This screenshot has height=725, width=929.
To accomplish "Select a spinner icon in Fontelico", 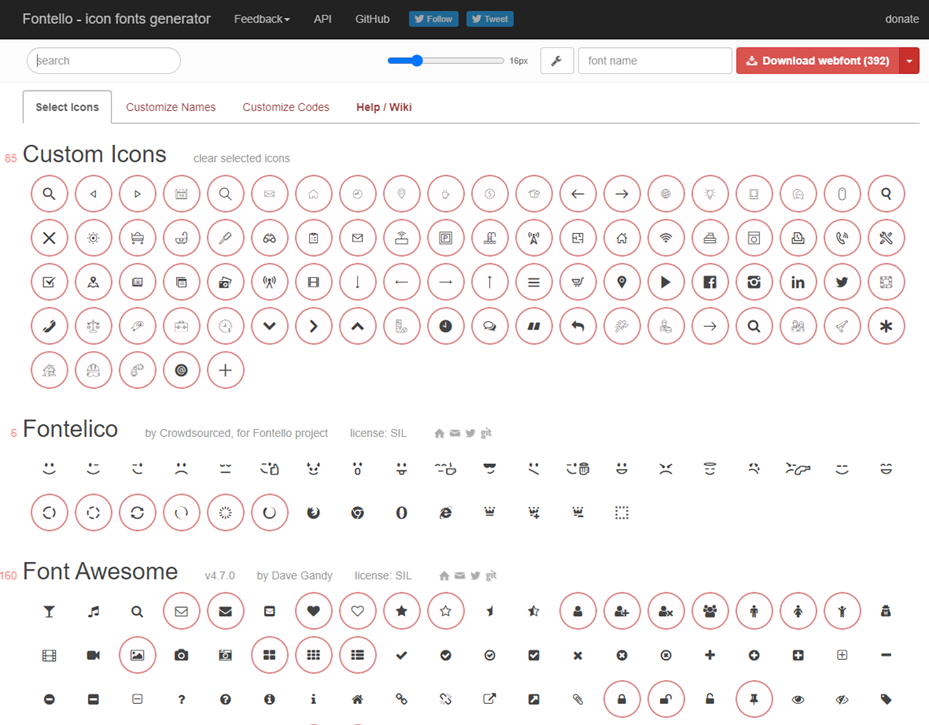I will pyautogui.click(x=49, y=512).
